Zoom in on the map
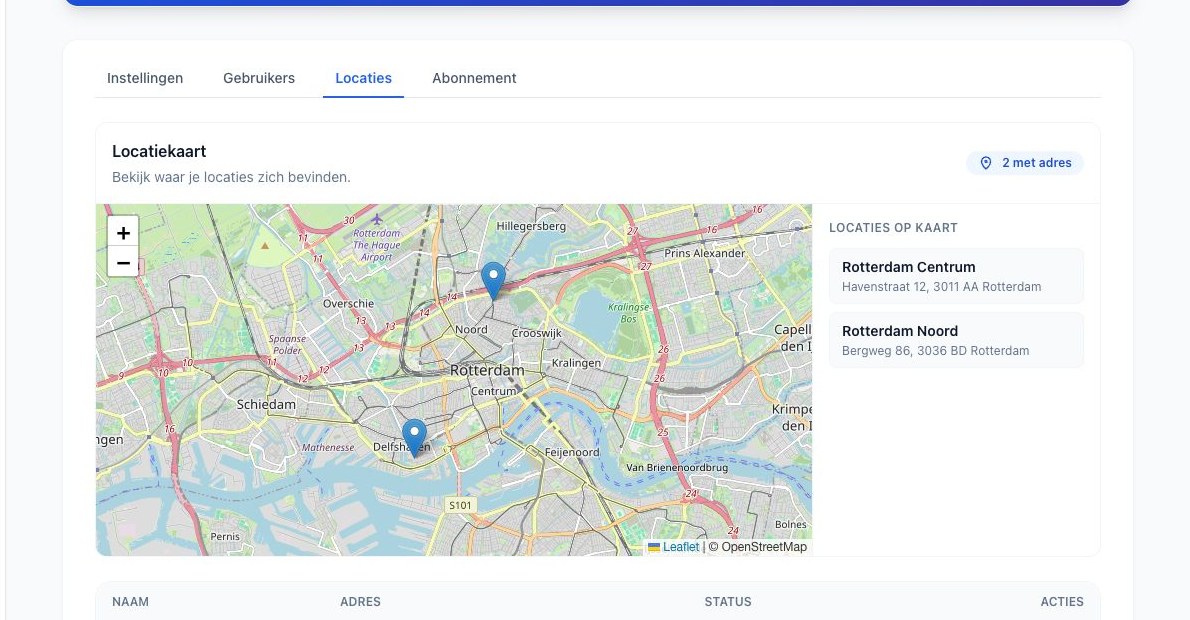 (x=123, y=232)
